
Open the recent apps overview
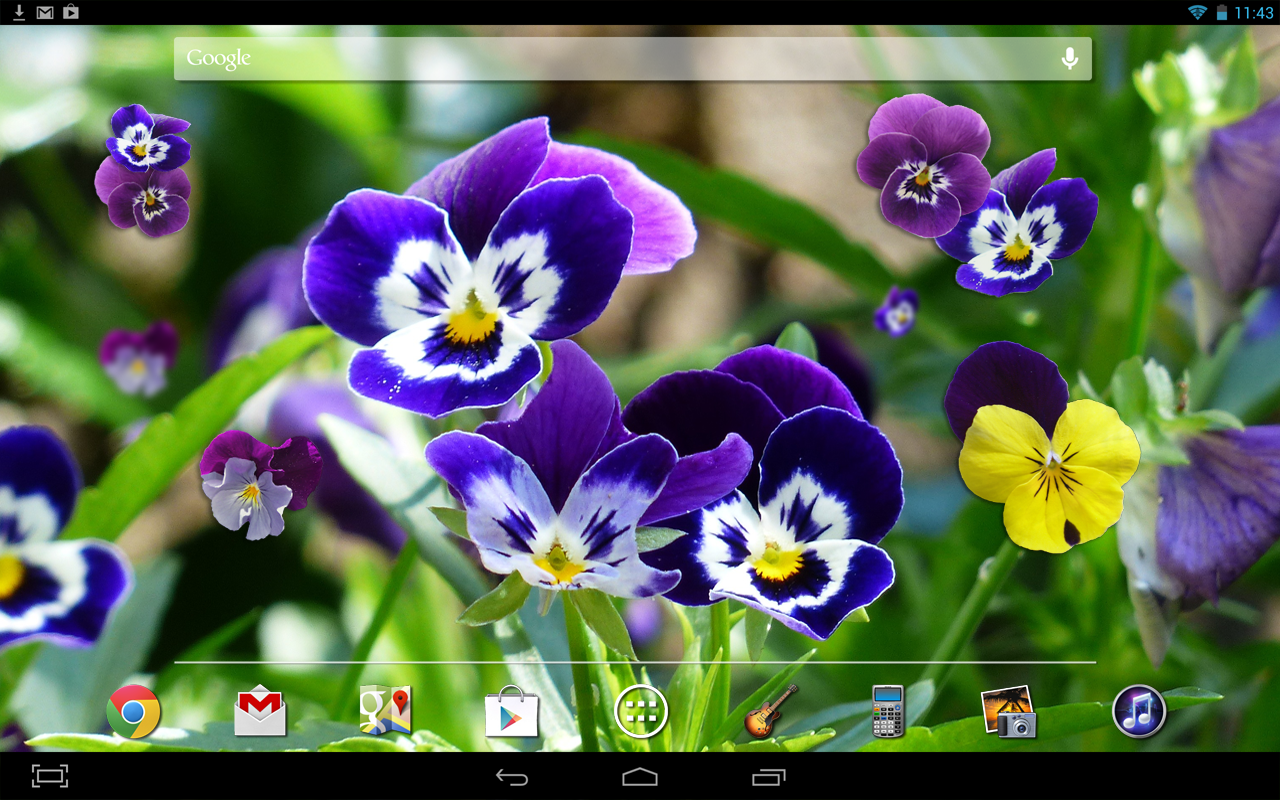[768, 777]
